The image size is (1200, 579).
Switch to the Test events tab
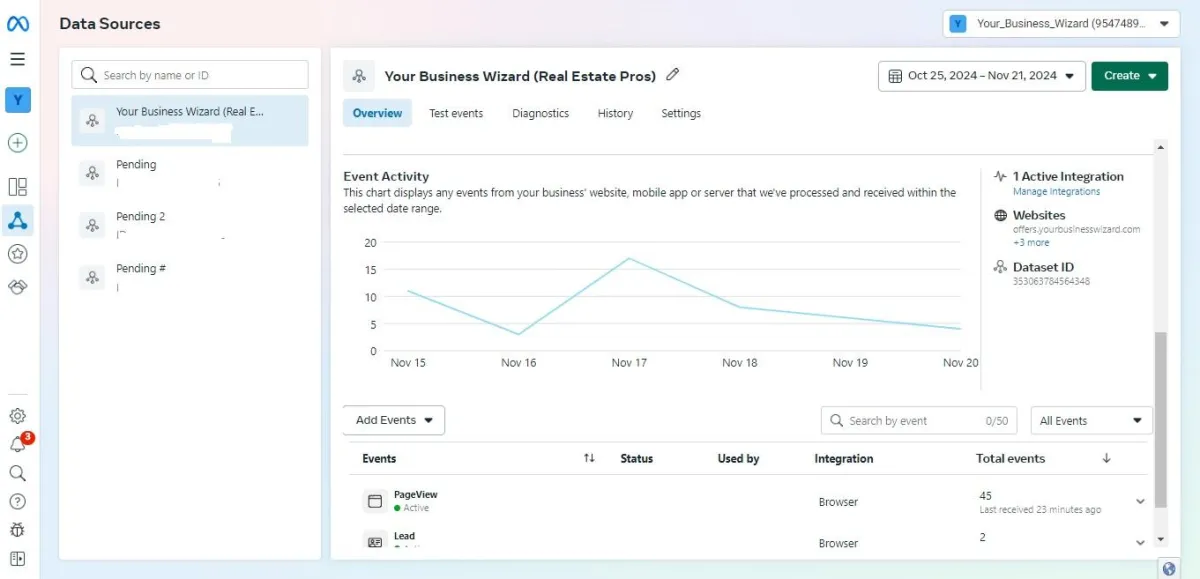[456, 114]
